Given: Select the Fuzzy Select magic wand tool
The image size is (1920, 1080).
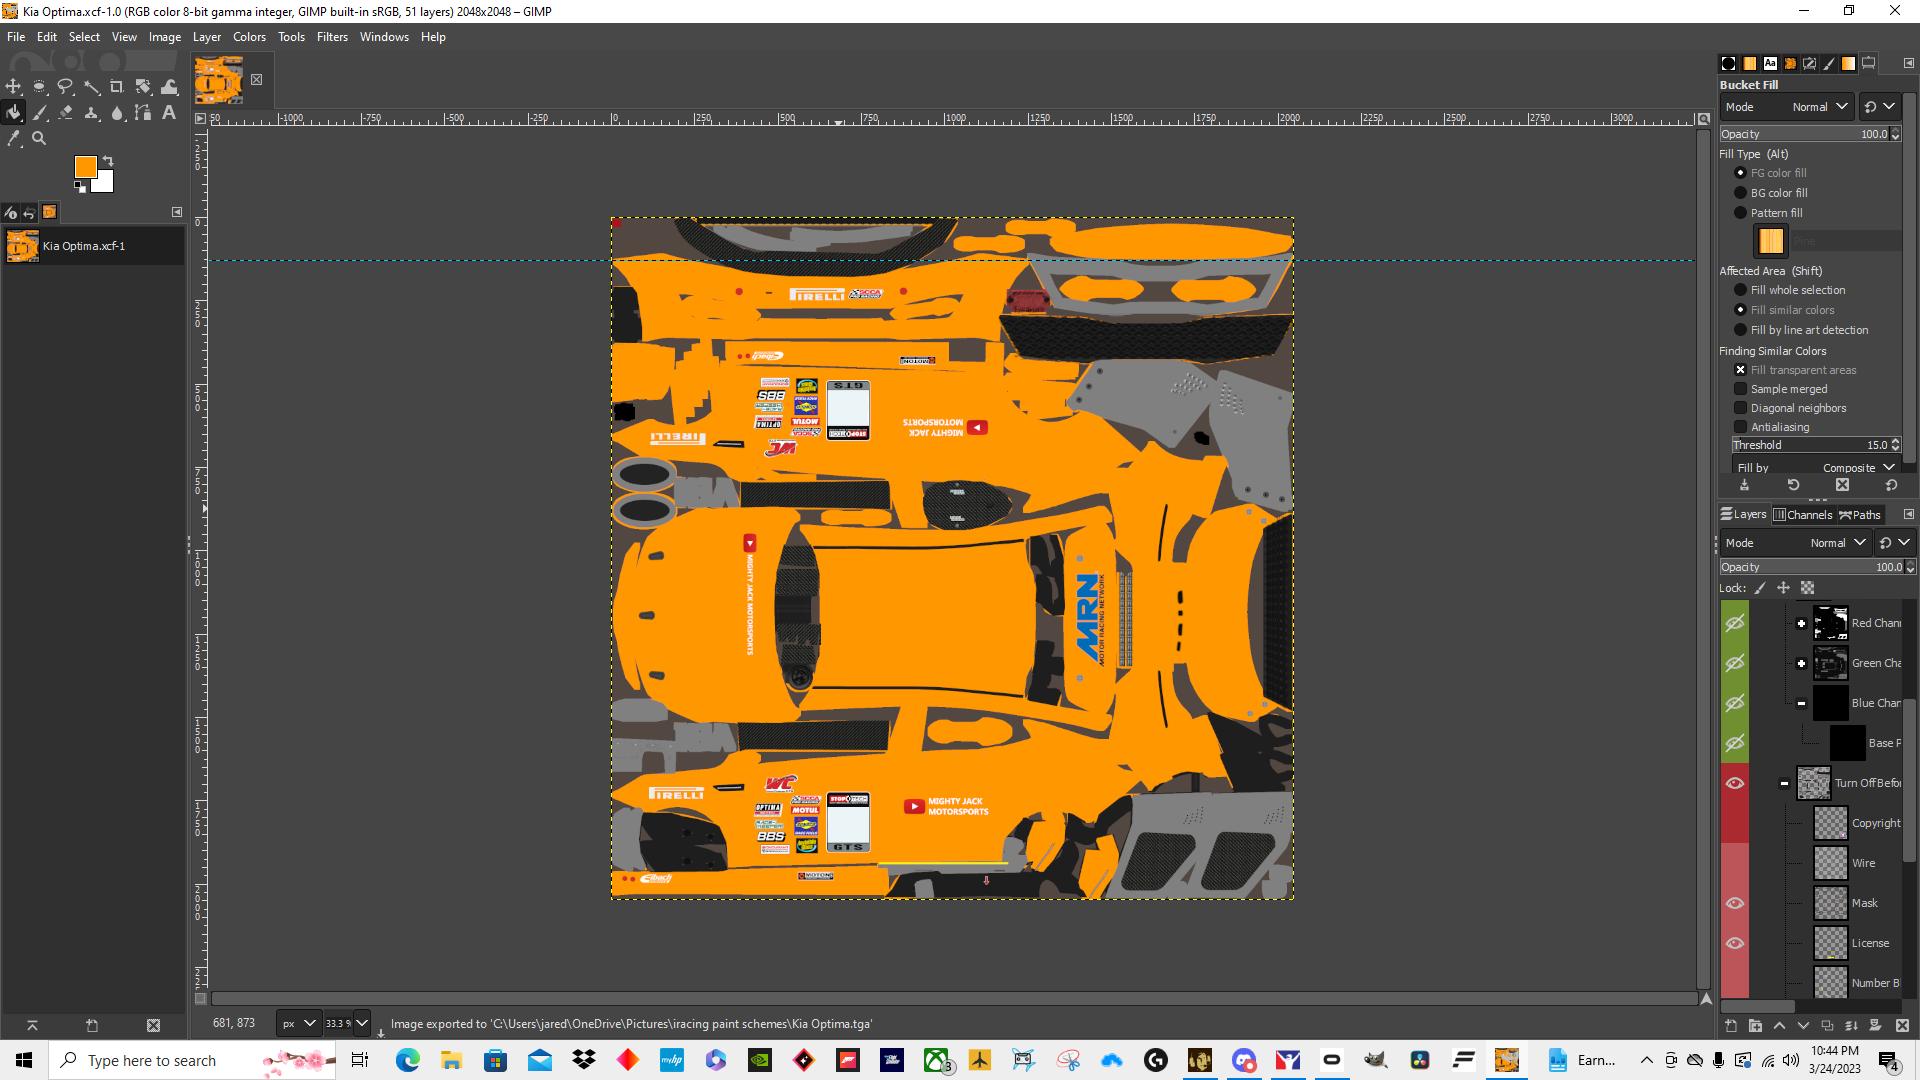Looking at the screenshot, I should tap(91, 87).
